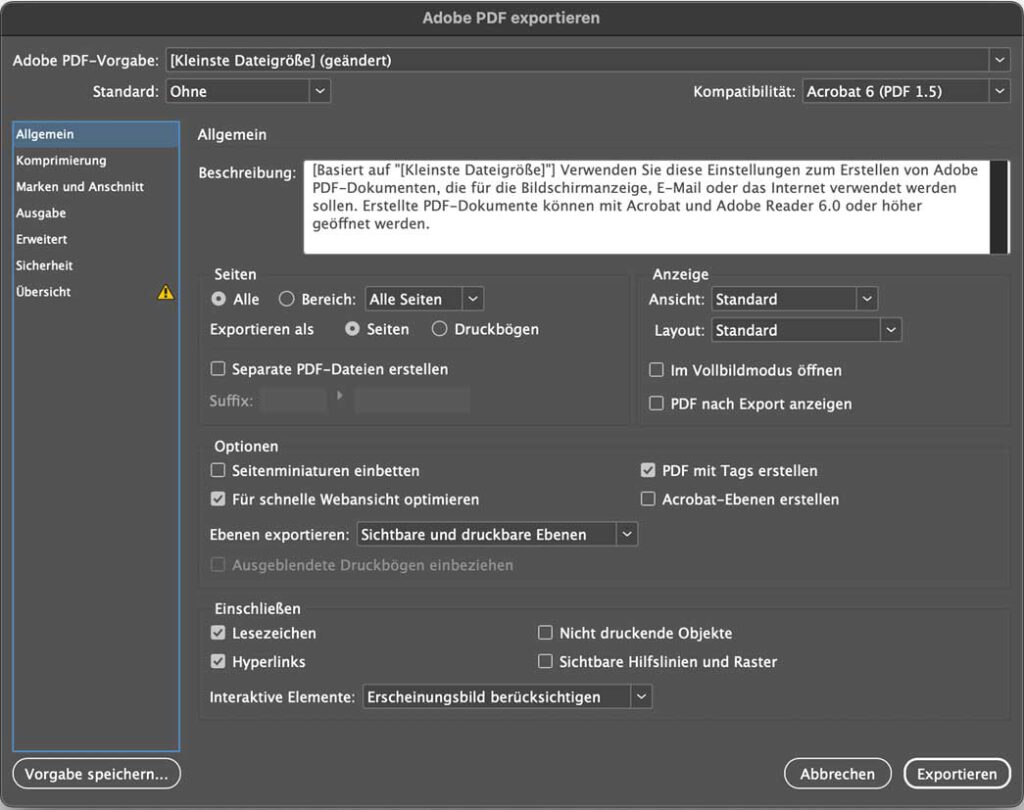Enable Sichtbare Hilfslinien und Raster
Viewport: 1024px width, 810px height.
point(545,662)
